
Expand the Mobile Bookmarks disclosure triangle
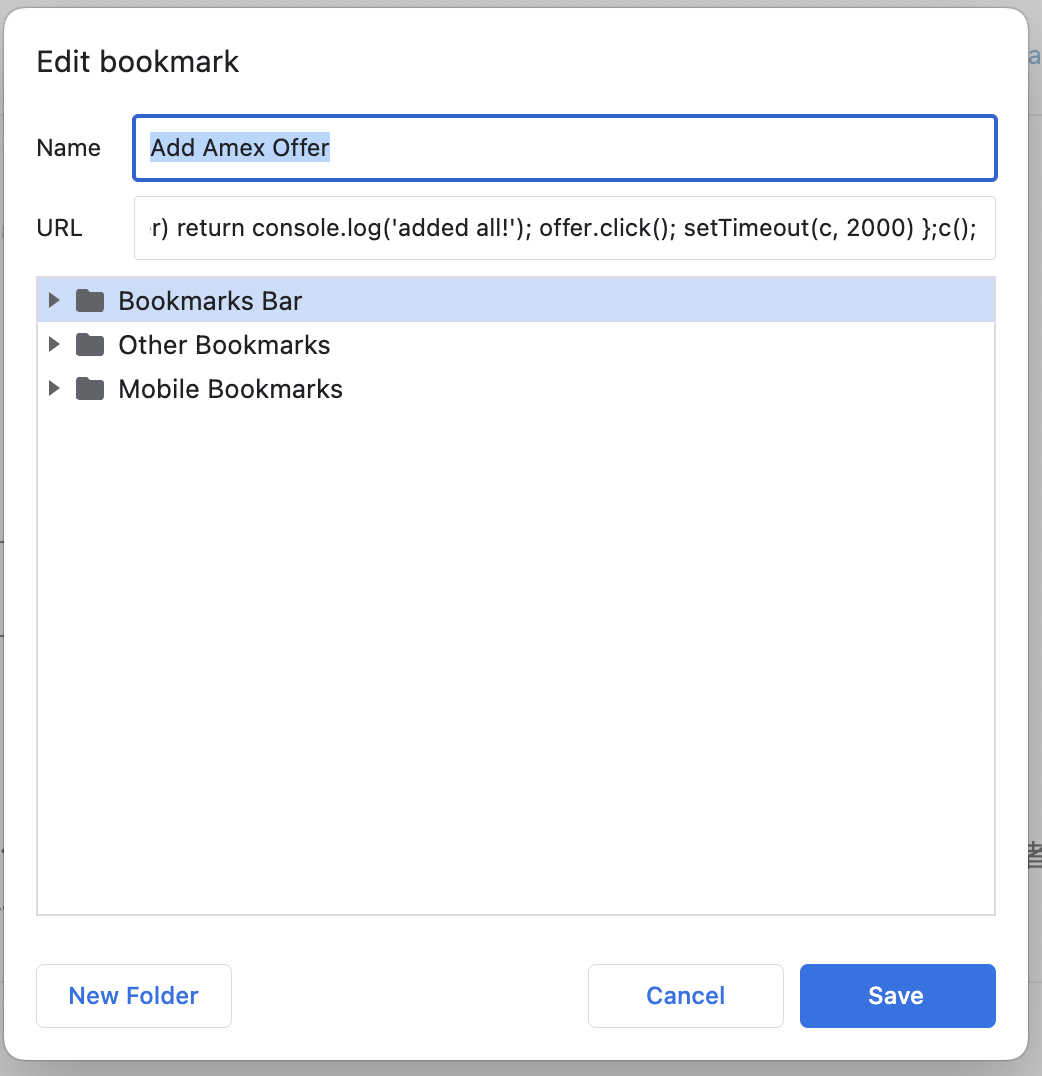coord(54,388)
